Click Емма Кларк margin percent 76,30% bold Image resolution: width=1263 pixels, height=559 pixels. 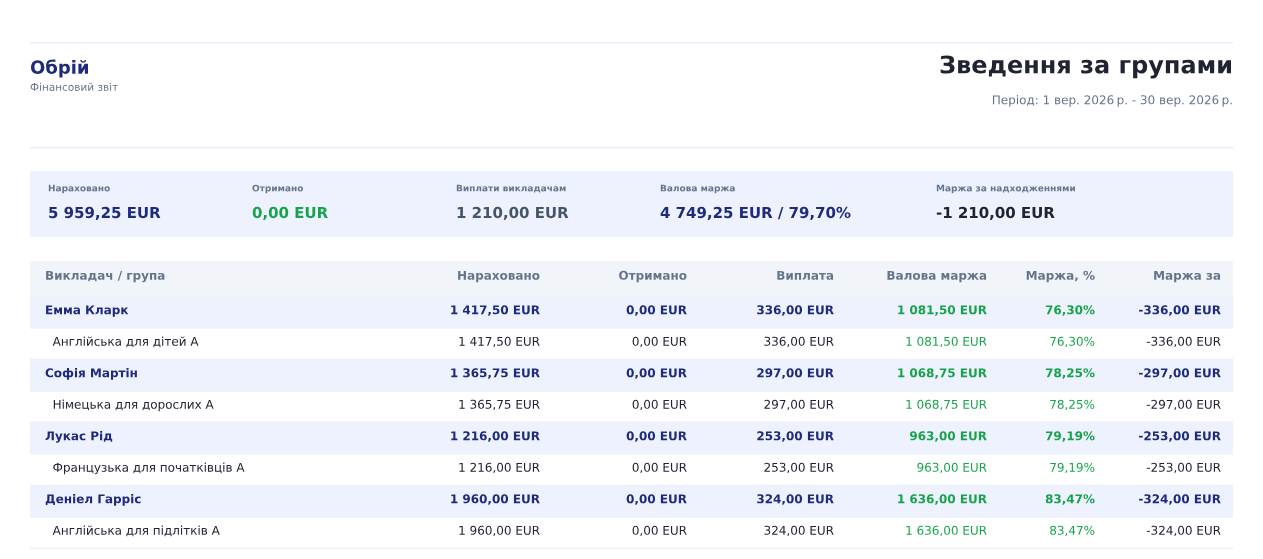(x=1070, y=311)
